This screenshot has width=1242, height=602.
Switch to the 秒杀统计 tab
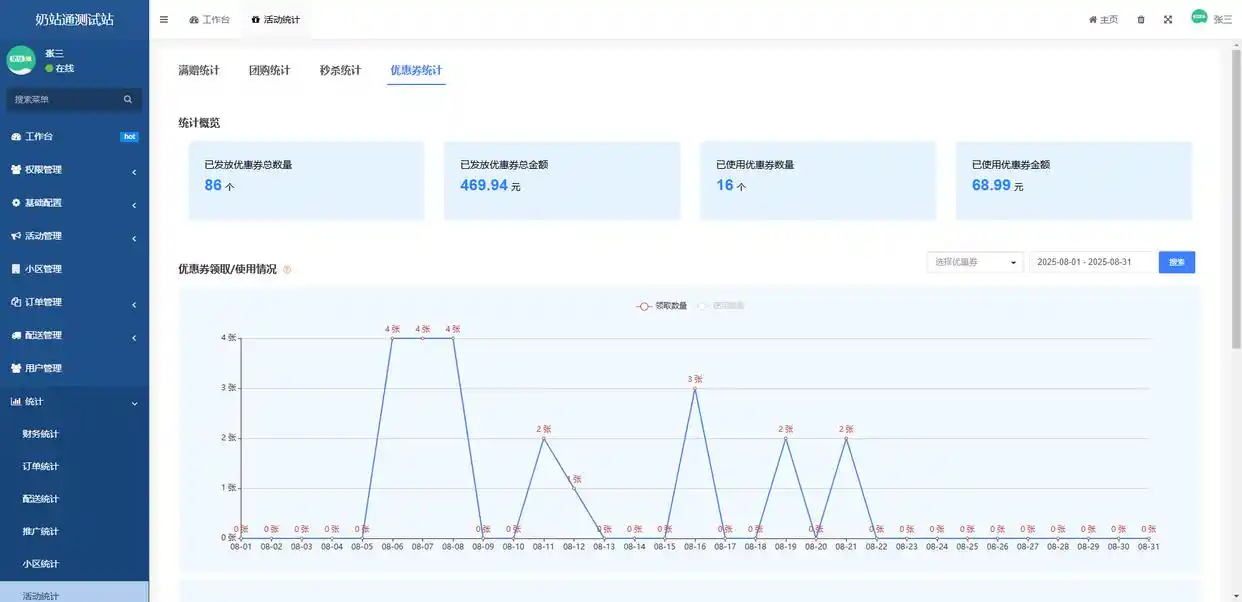pos(340,71)
